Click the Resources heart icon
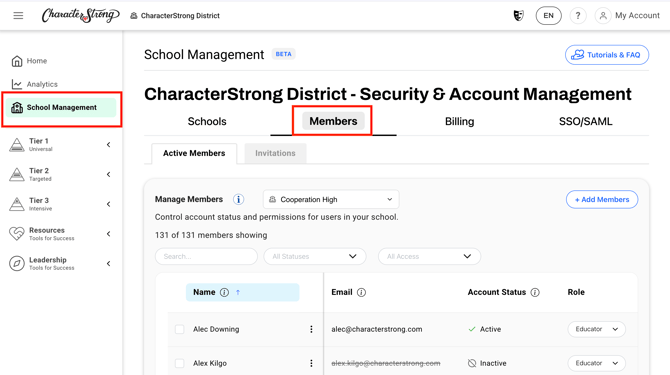Image resolution: width=670 pixels, height=375 pixels. point(17,234)
